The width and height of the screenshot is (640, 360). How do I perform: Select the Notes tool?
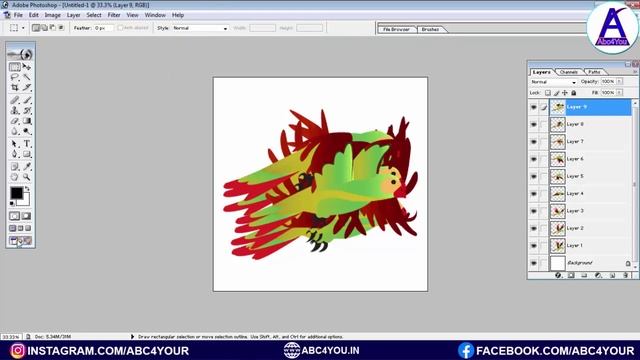15,167
